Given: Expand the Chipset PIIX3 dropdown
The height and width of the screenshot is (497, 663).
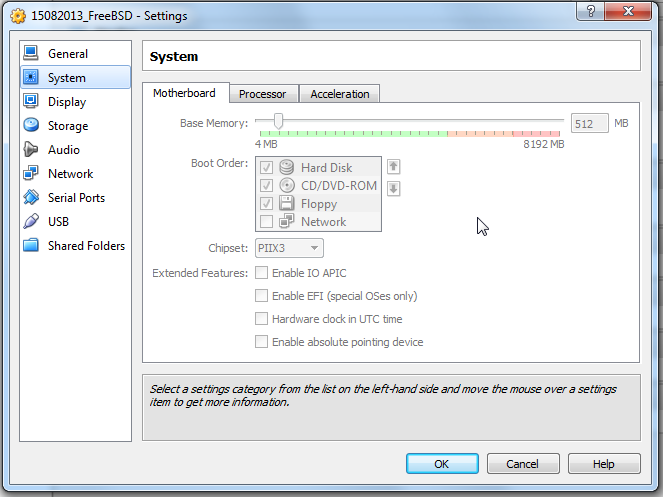Looking at the screenshot, I should coord(290,248).
